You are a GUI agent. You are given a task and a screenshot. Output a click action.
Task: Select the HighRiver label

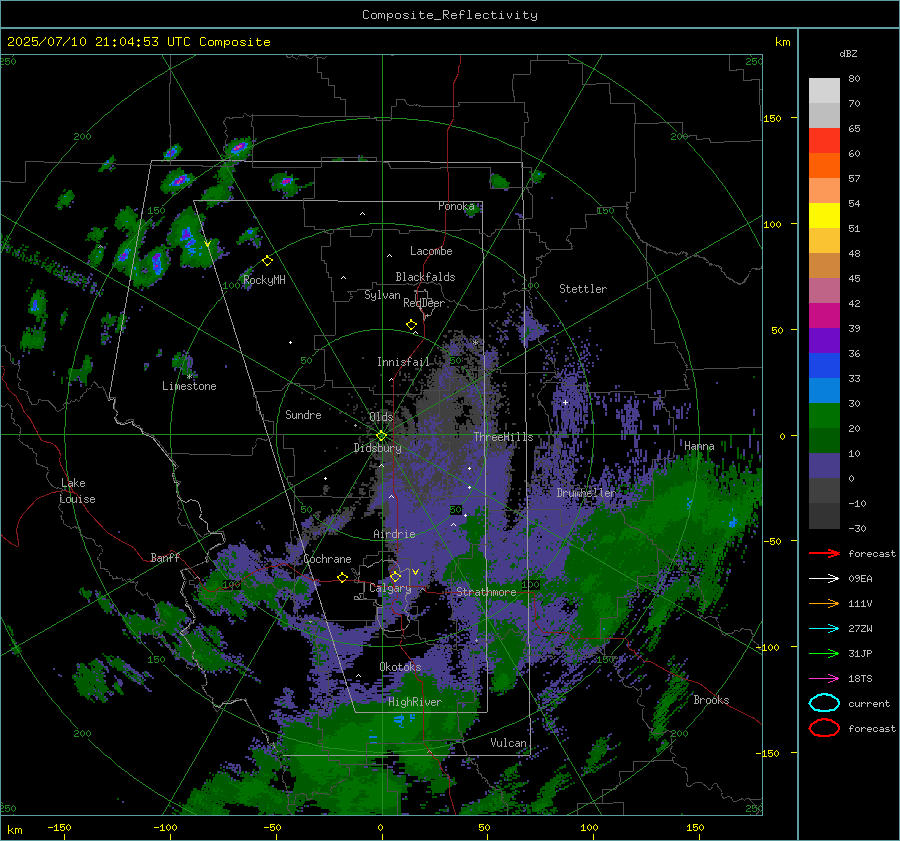coord(415,702)
